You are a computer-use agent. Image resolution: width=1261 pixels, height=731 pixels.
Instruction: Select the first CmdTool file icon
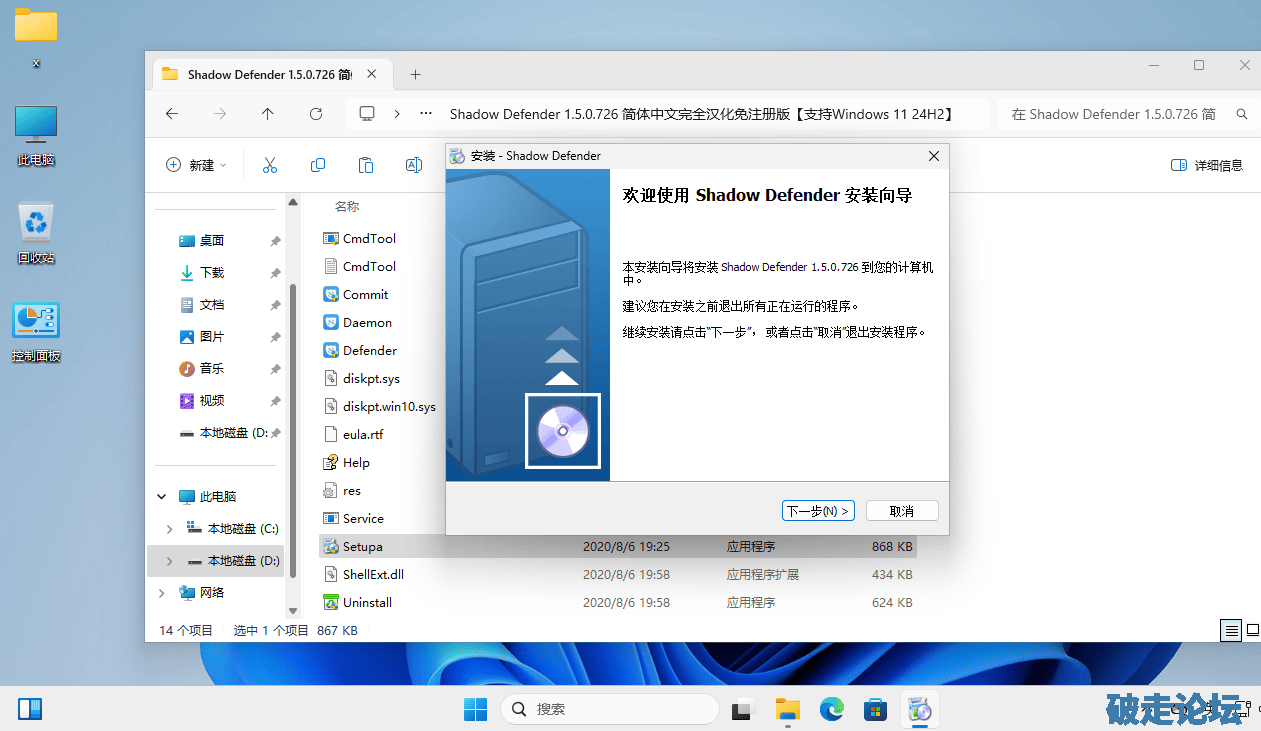[332, 239]
